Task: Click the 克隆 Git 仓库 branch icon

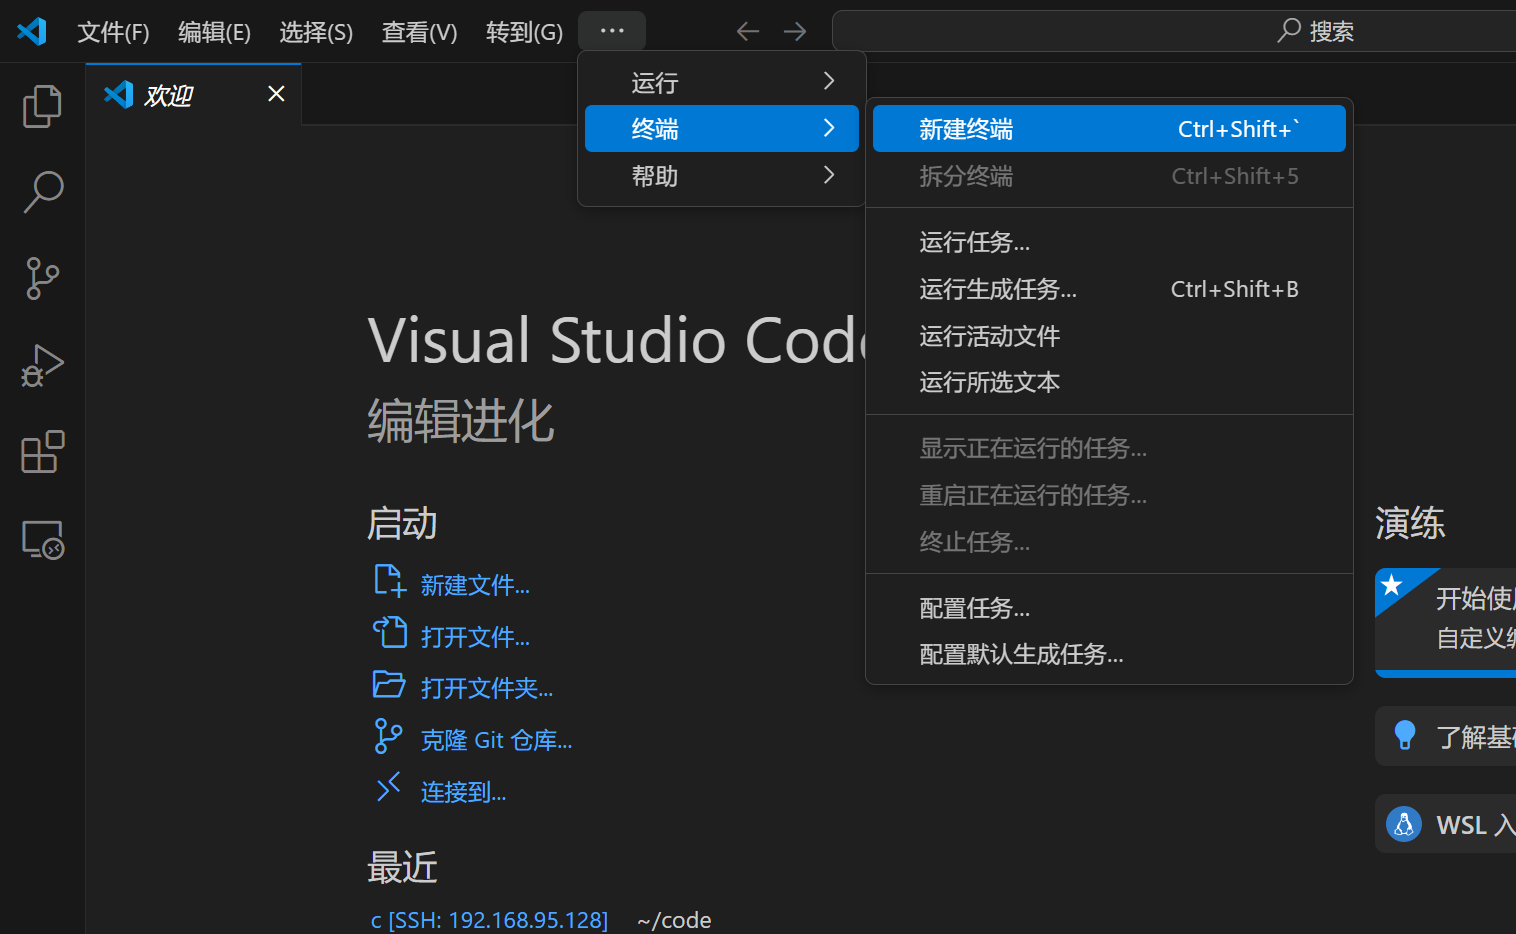Action: pos(388,736)
